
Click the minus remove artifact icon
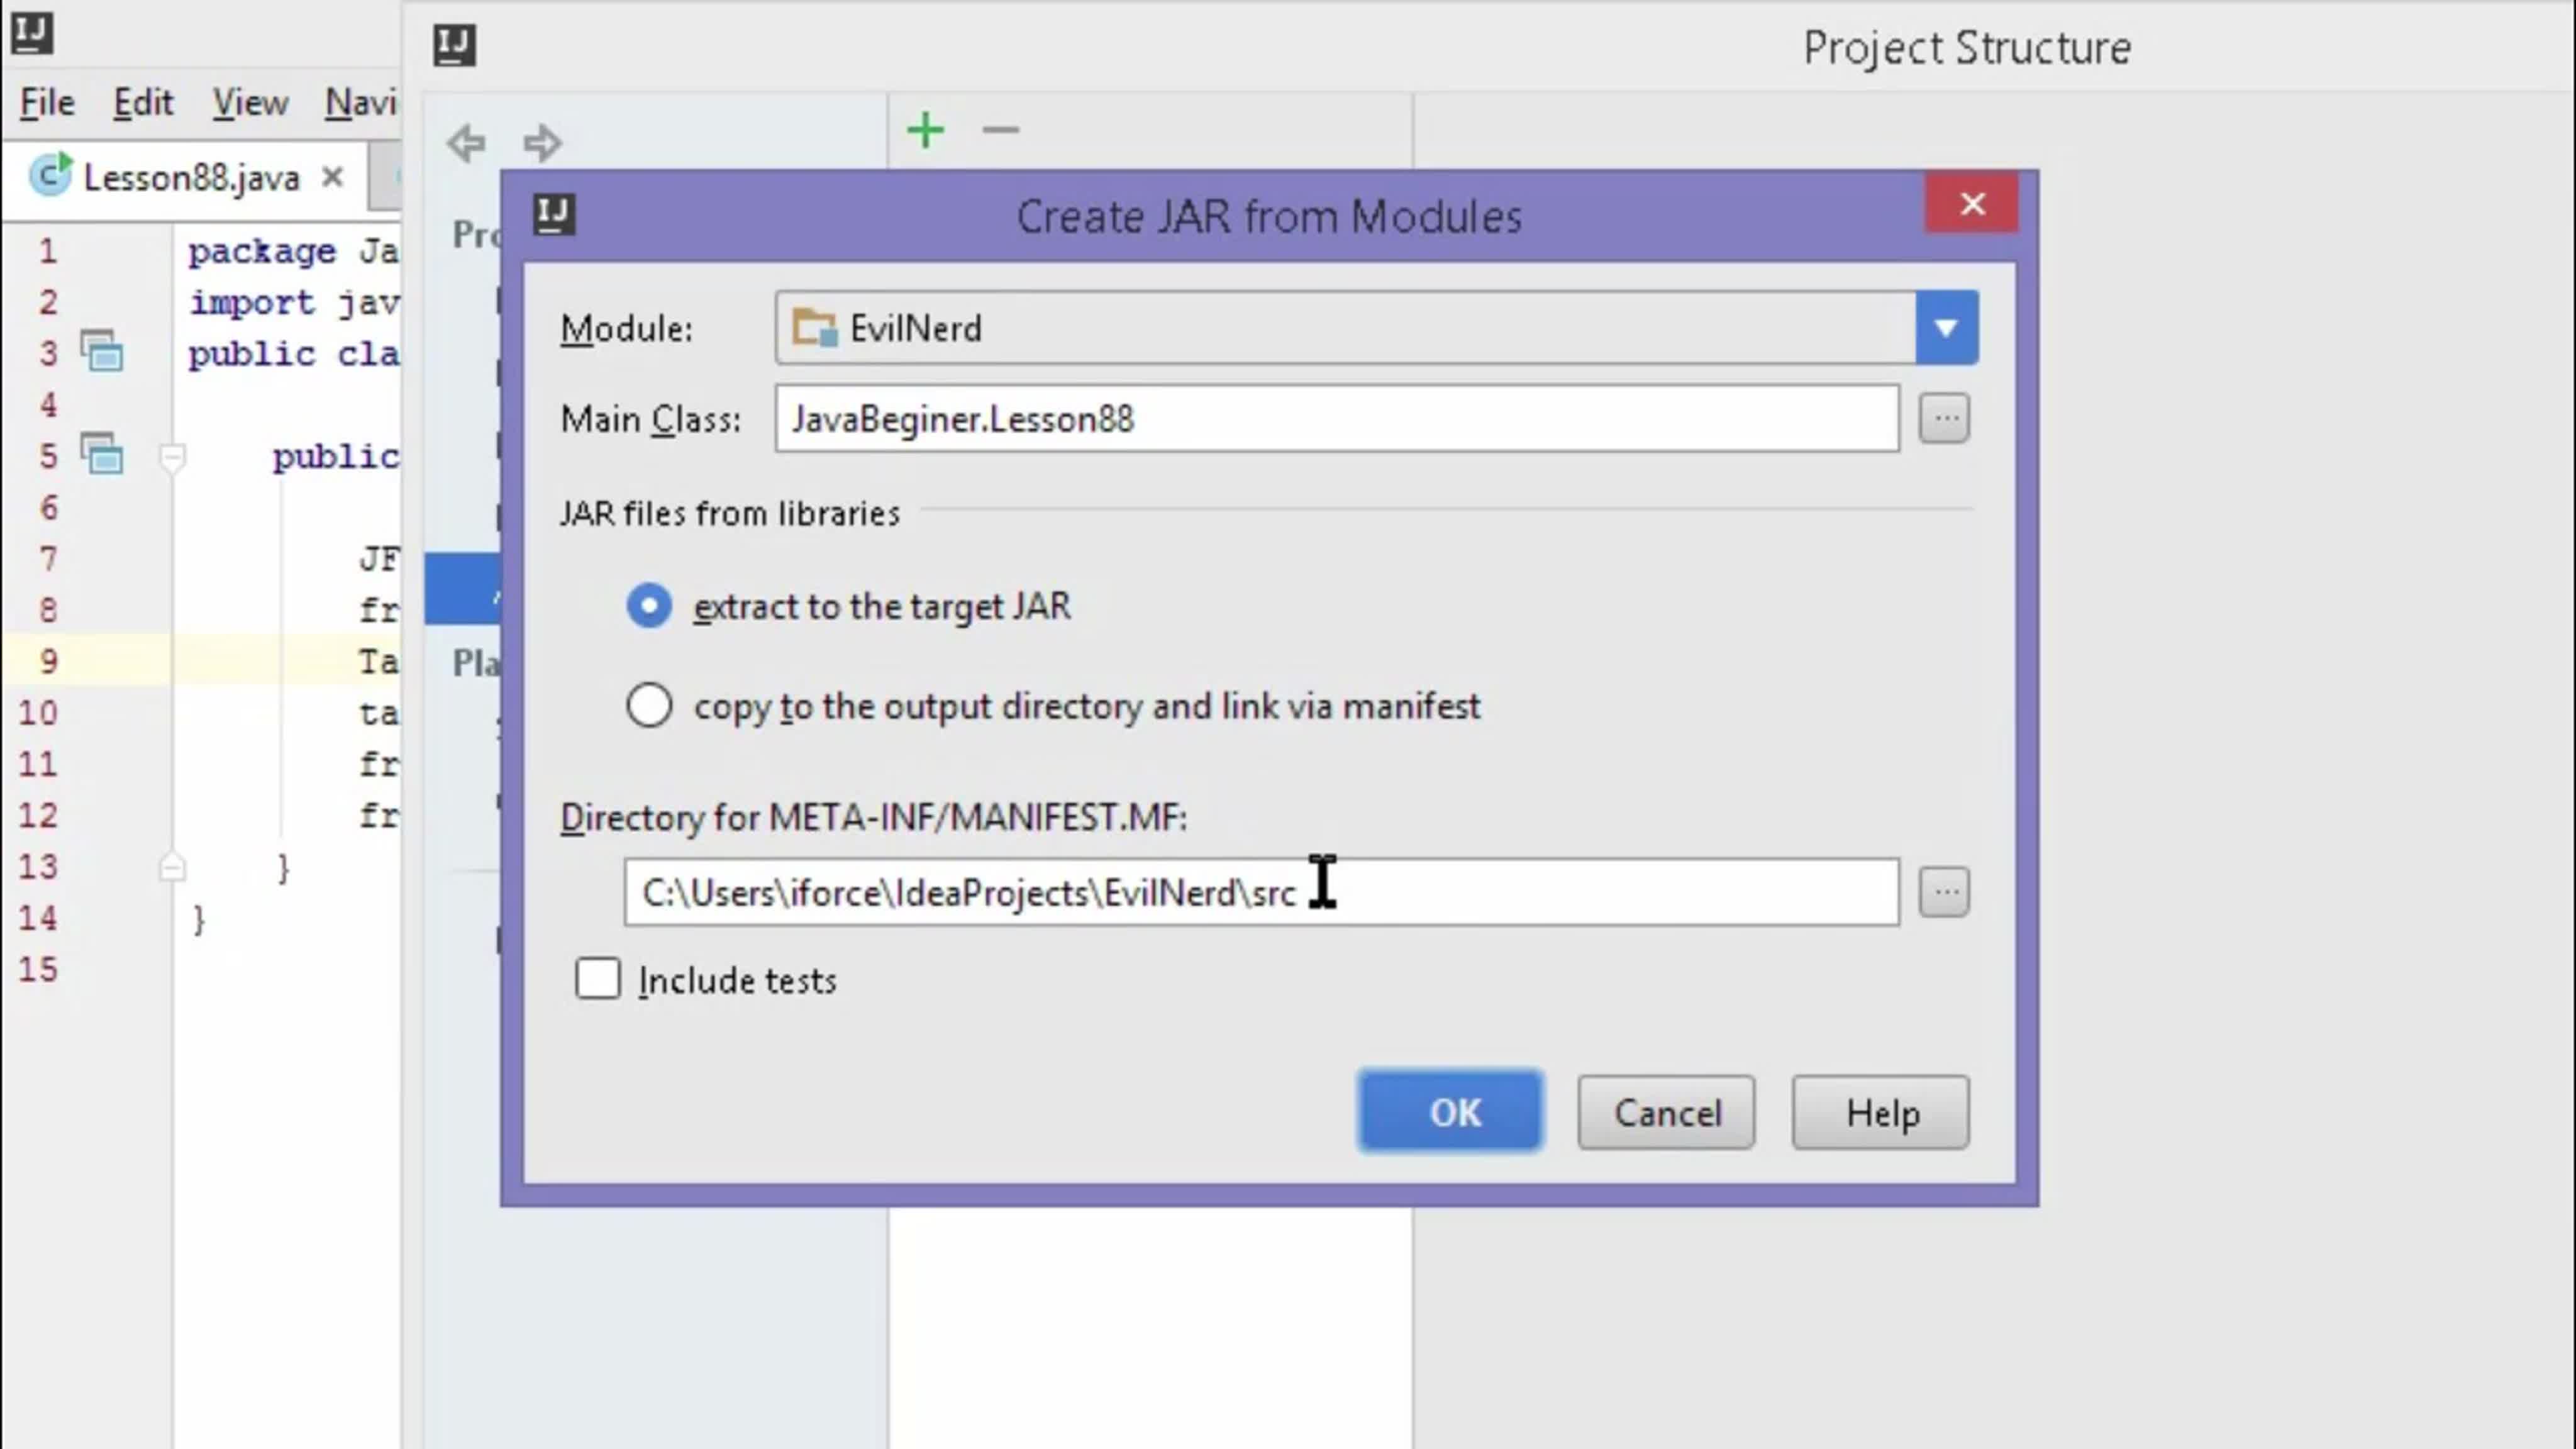coord(1000,130)
